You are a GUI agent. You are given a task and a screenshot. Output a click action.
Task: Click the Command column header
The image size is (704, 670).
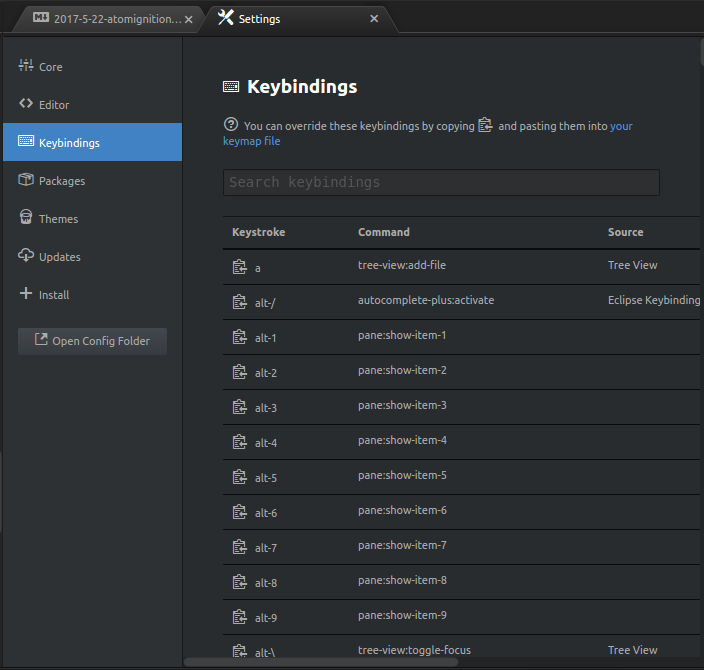point(384,232)
